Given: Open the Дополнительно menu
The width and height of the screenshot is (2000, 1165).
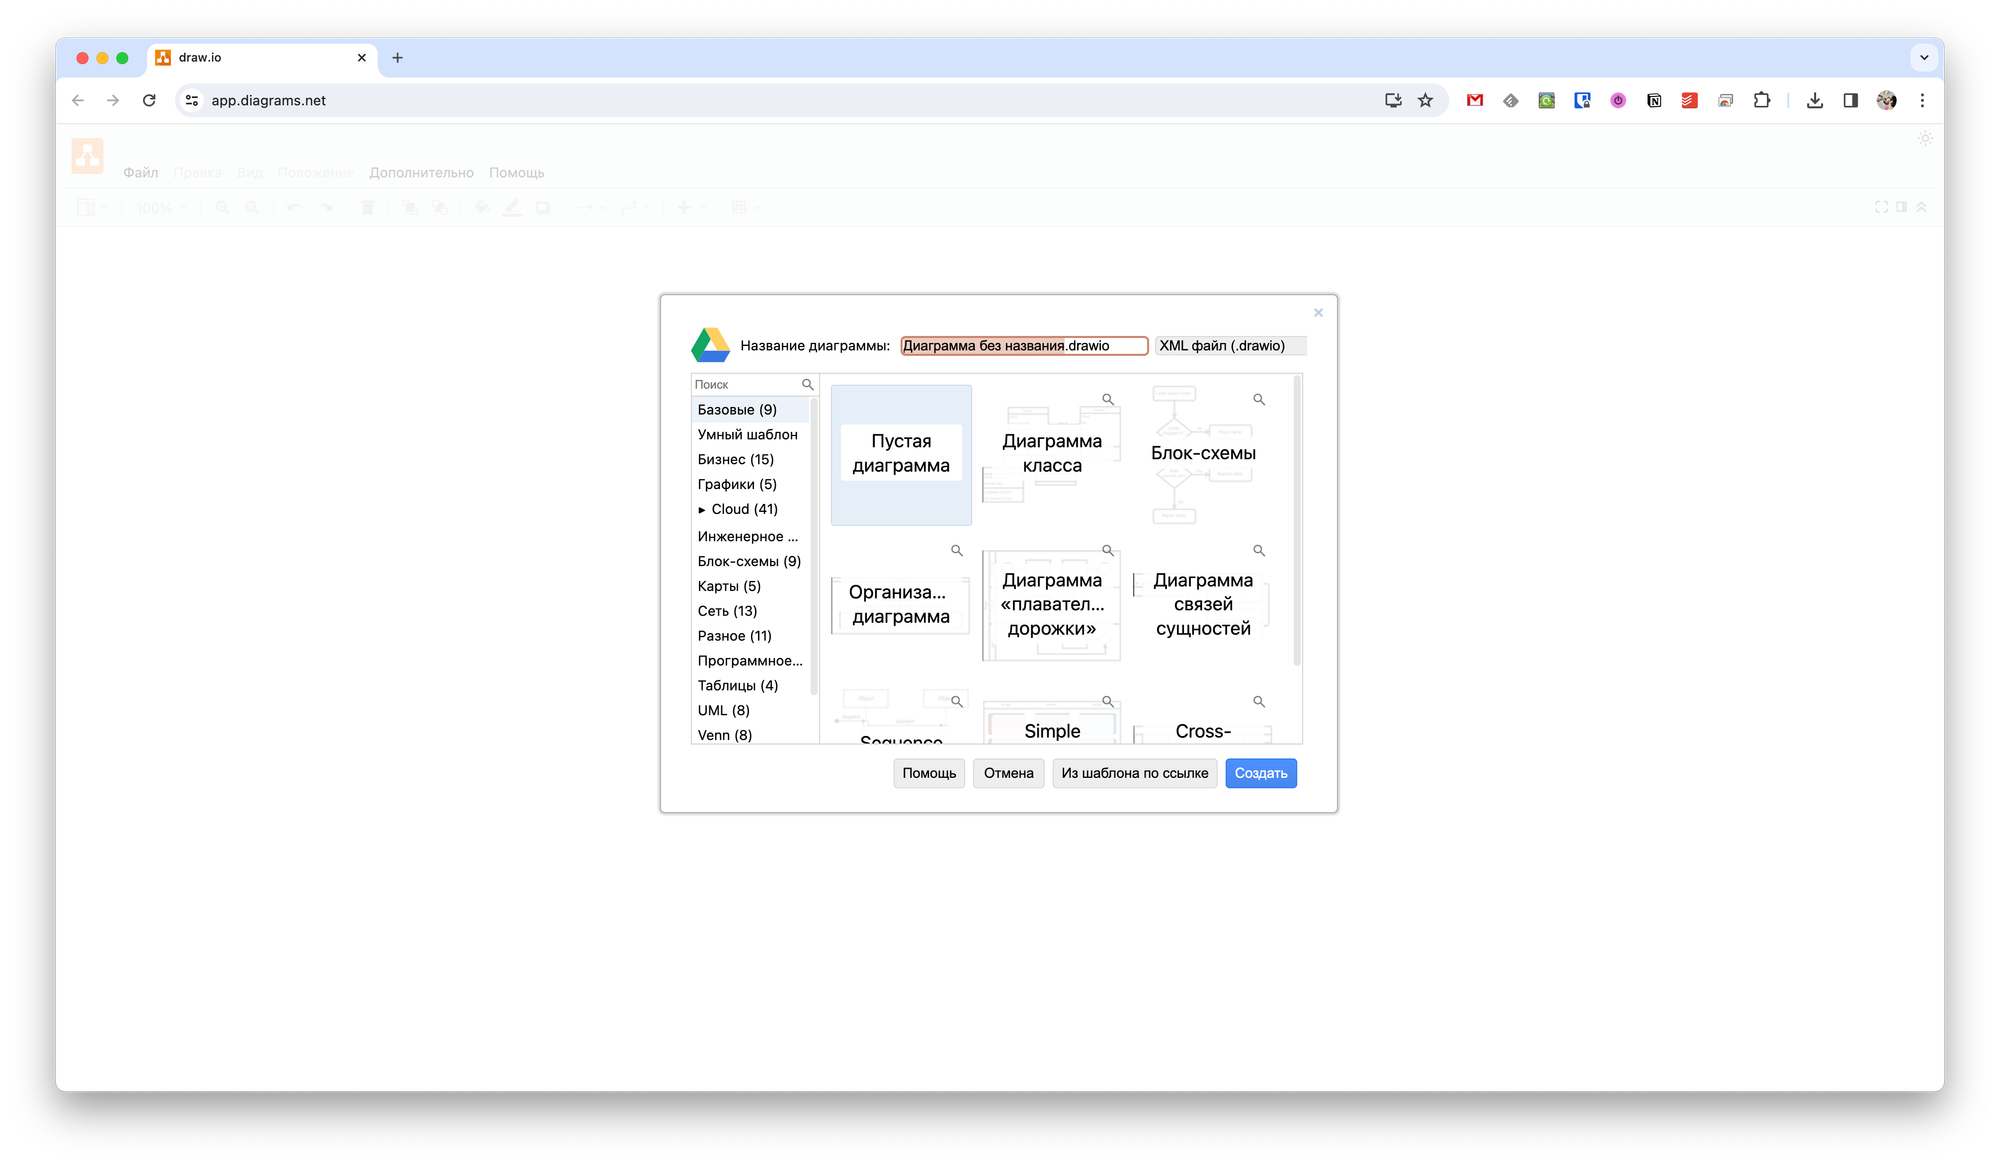Looking at the screenshot, I should tap(421, 172).
